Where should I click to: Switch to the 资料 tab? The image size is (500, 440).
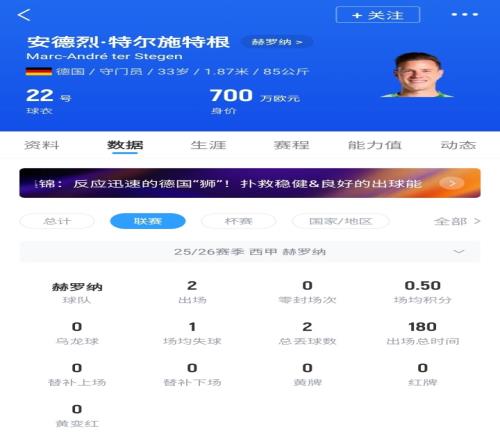[42, 145]
